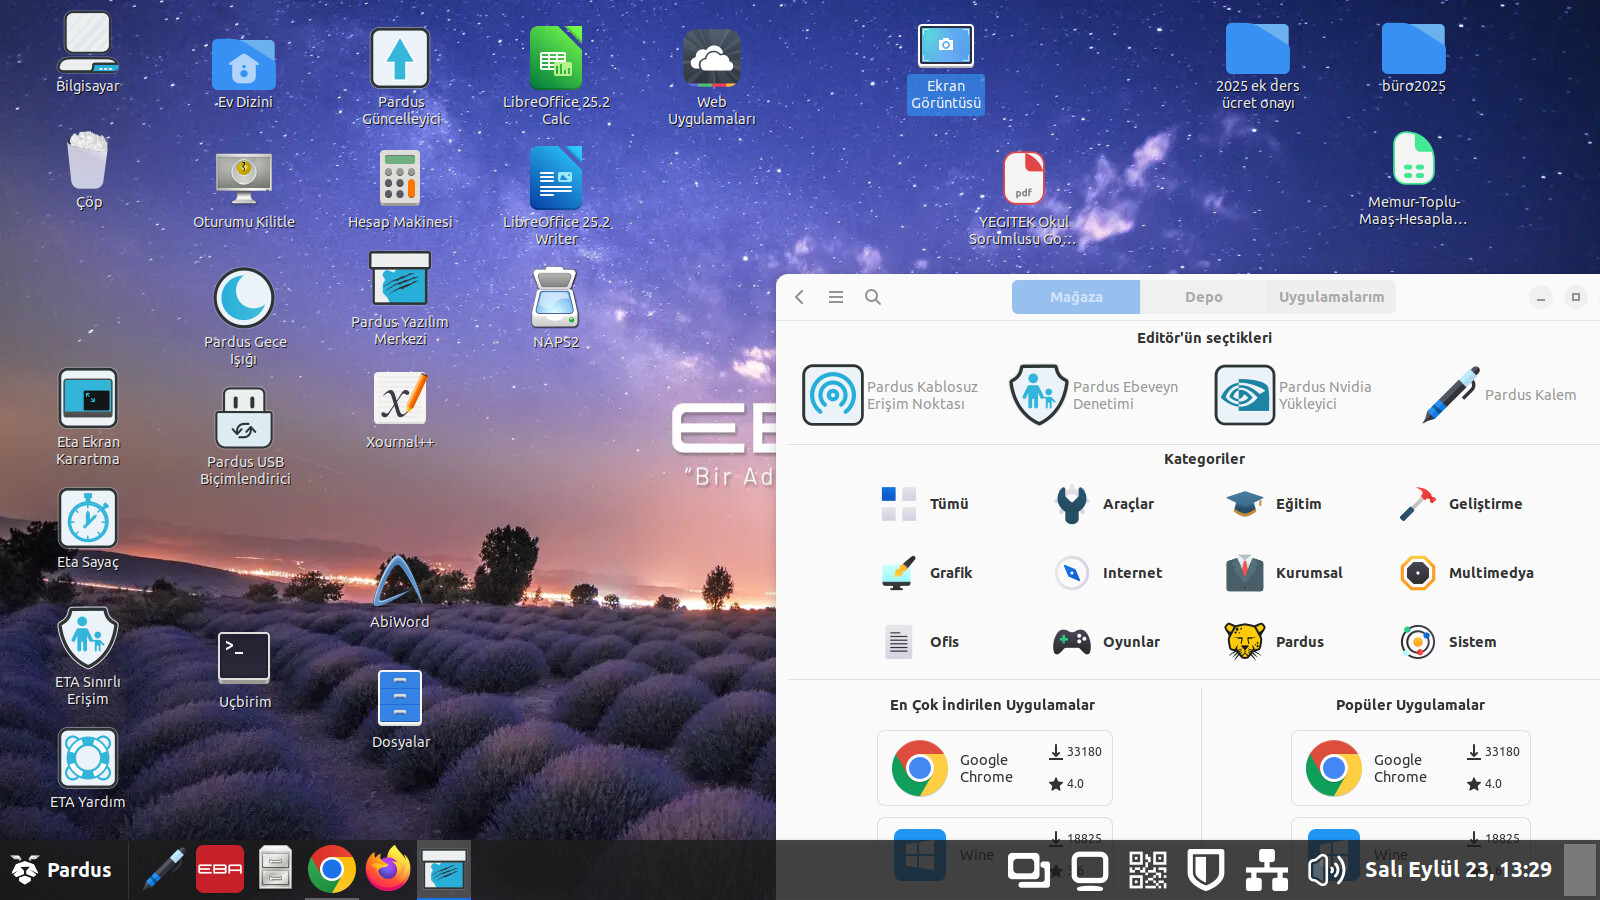Open the EBA taskbar shortcut
The height and width of the screenshot is (900, 1600).
click(220, 870)
